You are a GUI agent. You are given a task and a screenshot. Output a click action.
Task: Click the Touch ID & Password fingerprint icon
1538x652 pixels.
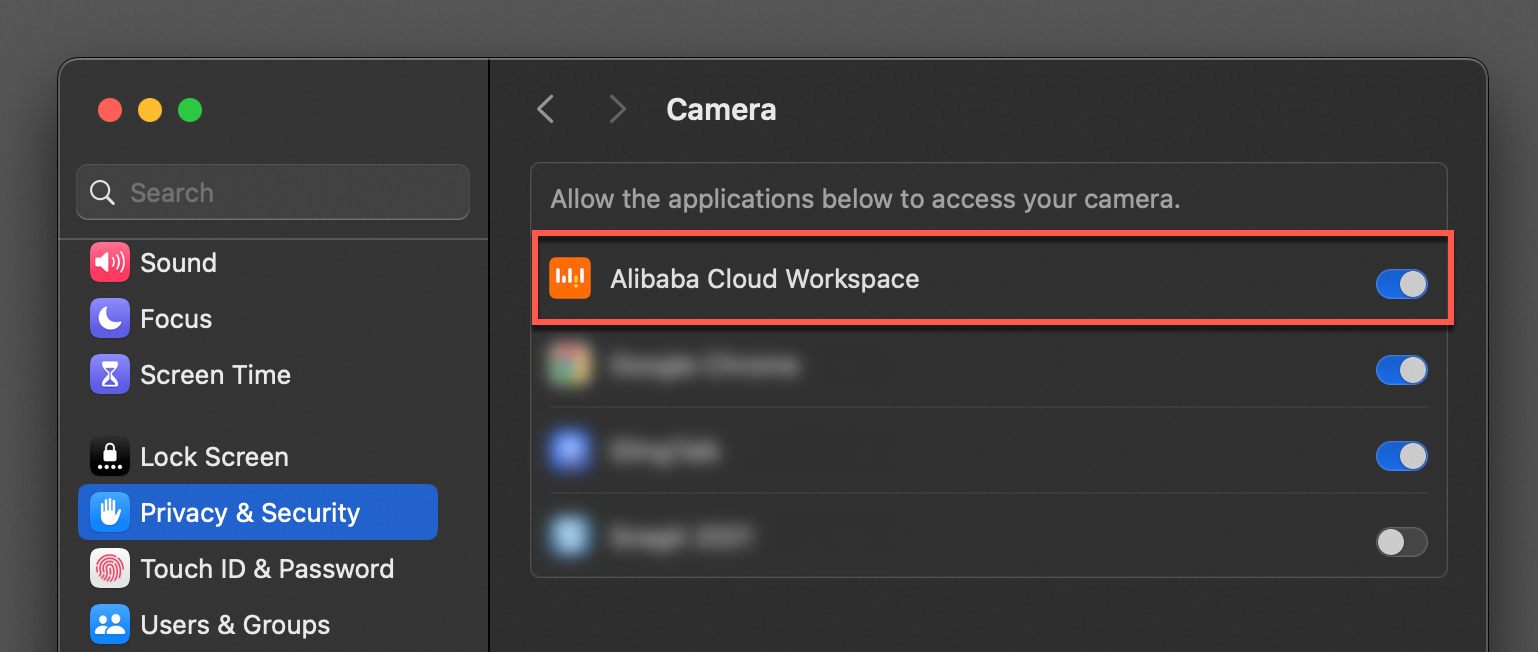(109, 568)
